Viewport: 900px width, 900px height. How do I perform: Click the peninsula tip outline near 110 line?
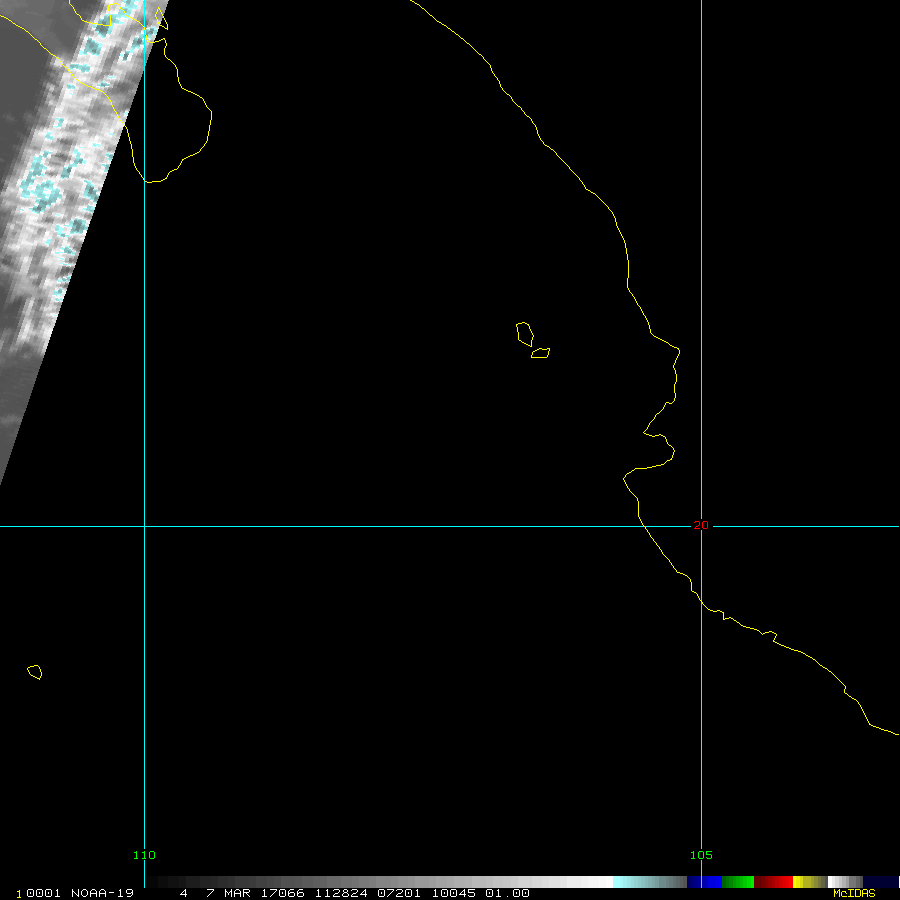150,180
